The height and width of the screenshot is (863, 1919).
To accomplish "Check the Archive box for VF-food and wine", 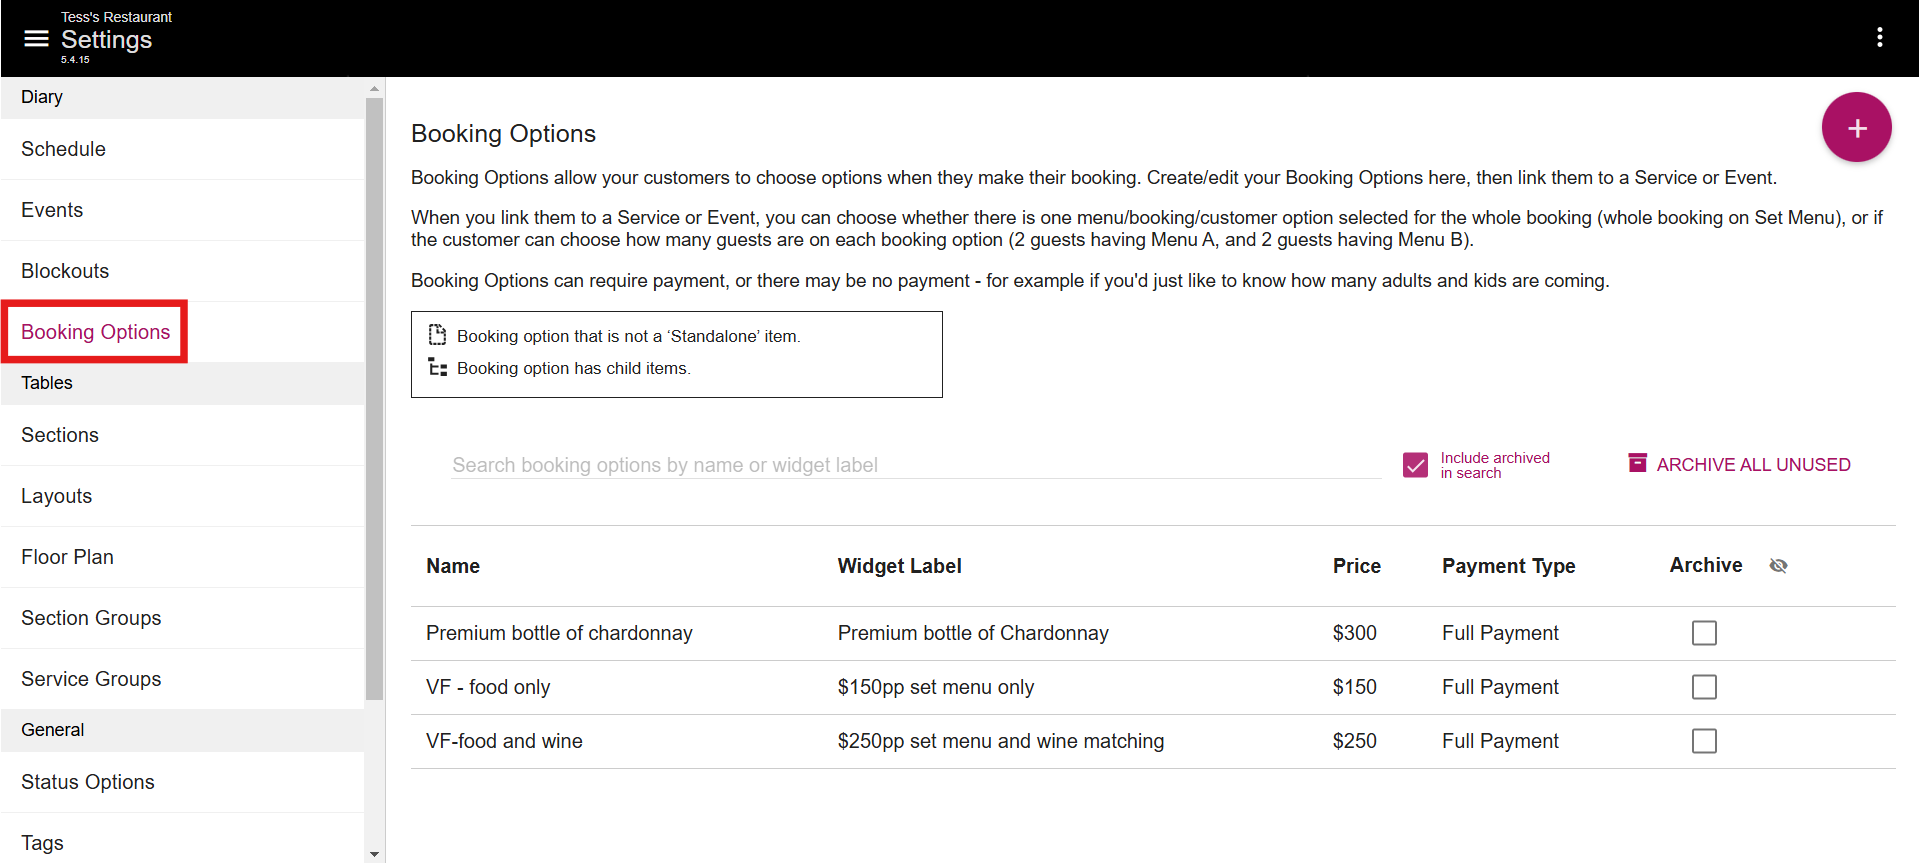I will click(x=1704, y=741).
